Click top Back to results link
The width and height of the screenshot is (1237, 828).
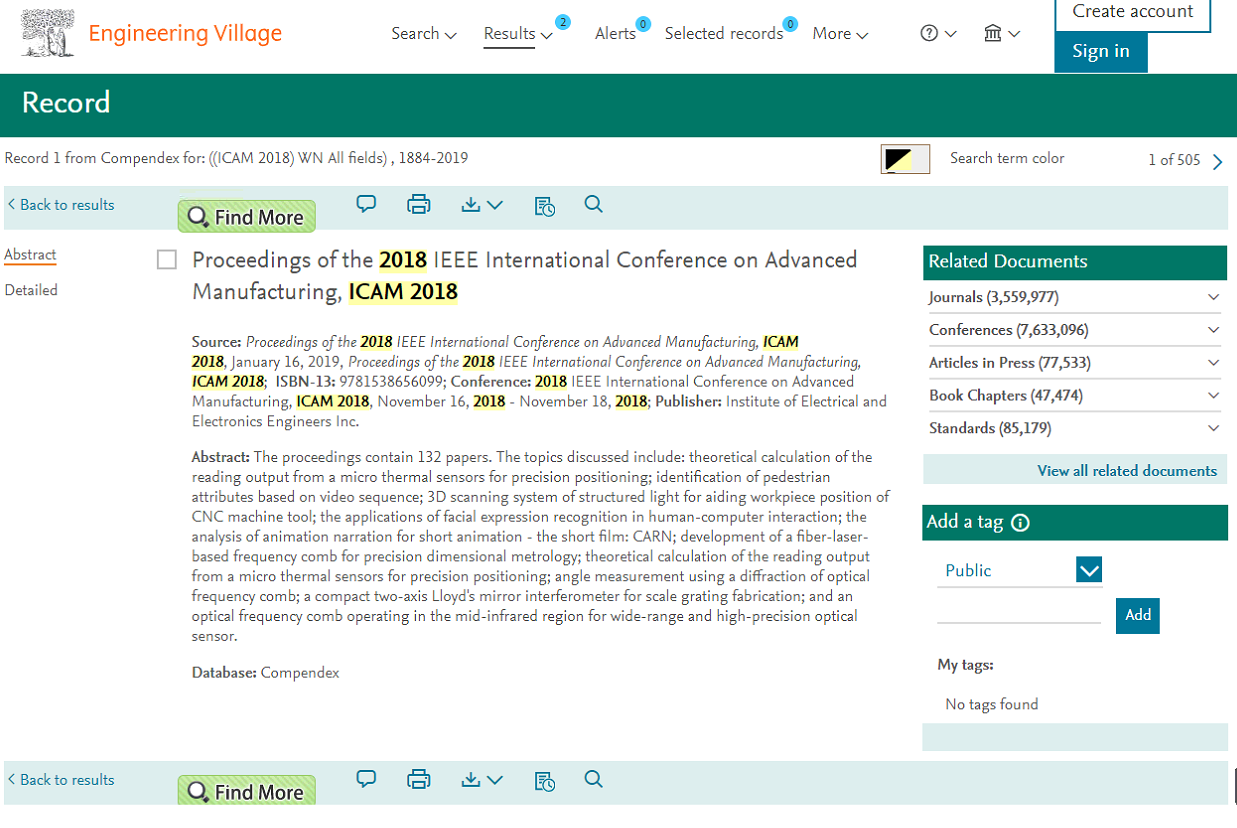coord(61,205)
